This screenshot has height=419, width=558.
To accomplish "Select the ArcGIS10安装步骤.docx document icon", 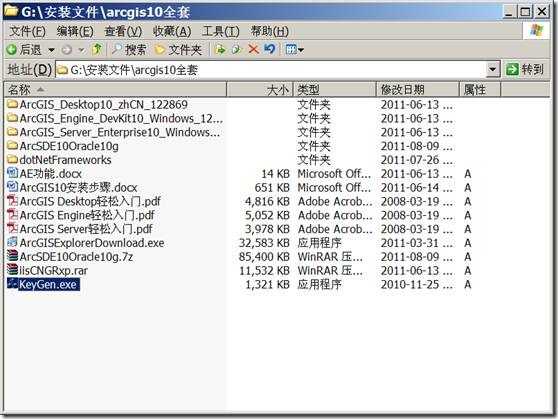I will [12, 187].
